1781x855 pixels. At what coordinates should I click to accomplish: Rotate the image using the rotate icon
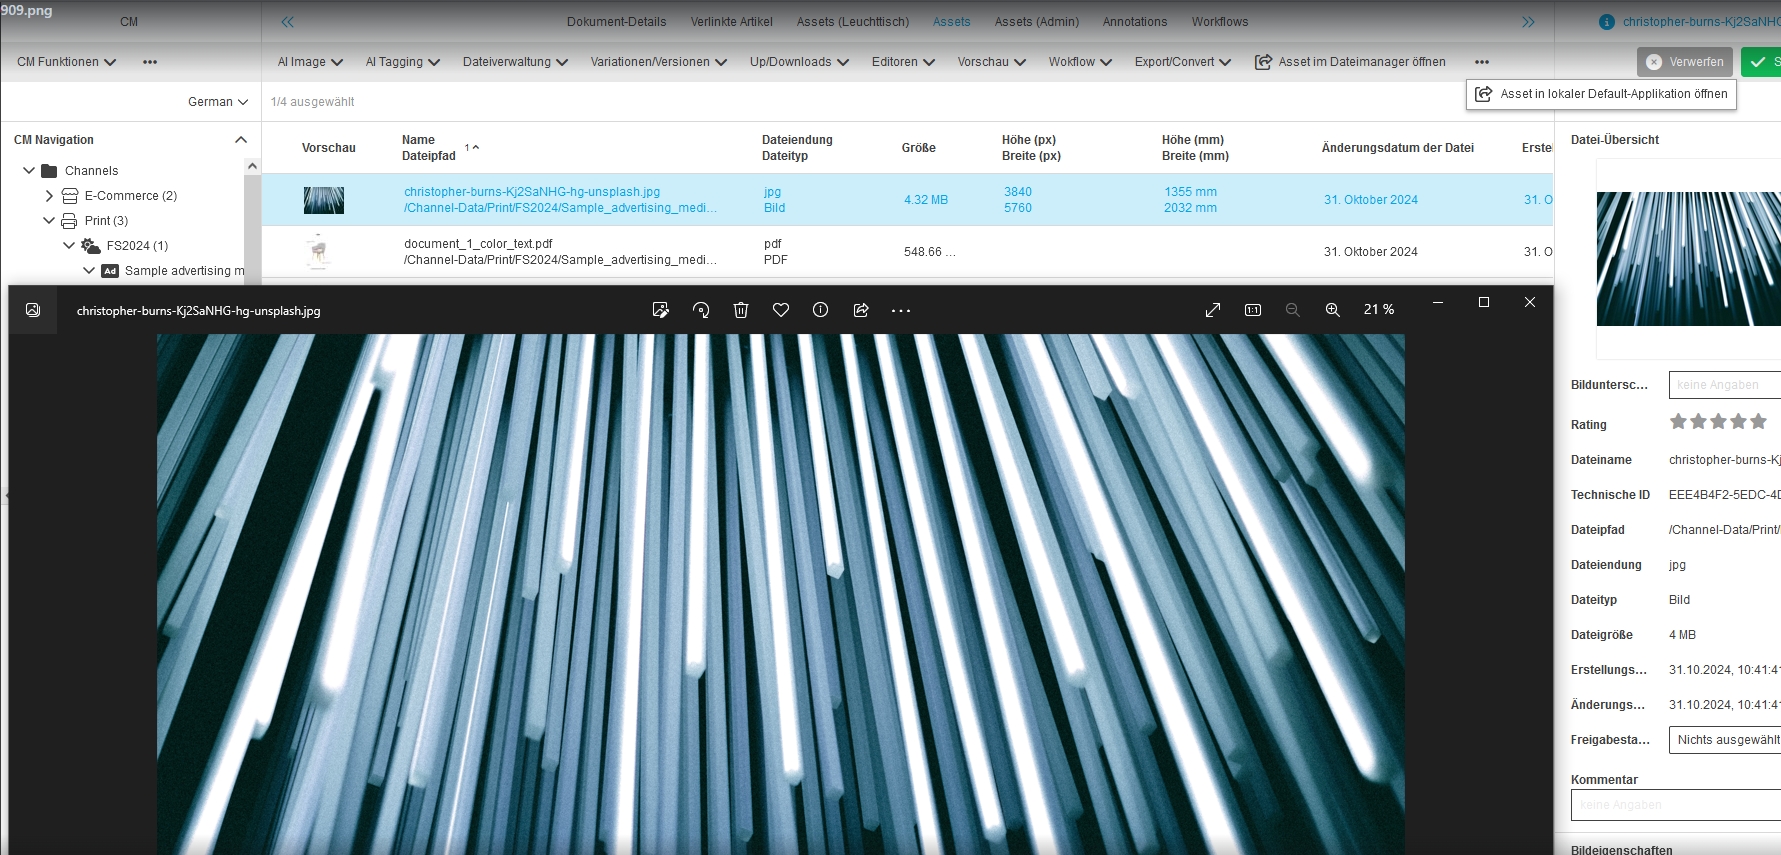click(x=701, y=310)
